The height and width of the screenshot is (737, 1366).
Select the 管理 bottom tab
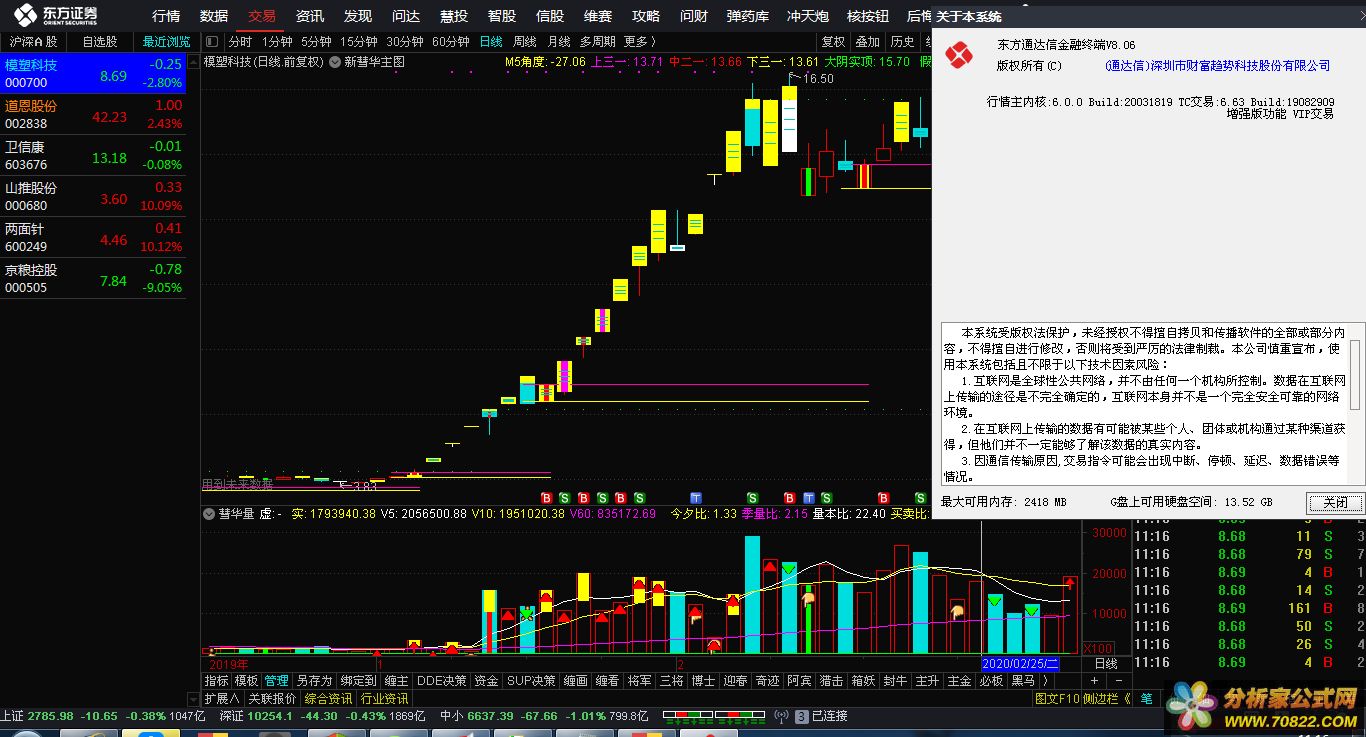pyautogui.click(x=277, y=681)
